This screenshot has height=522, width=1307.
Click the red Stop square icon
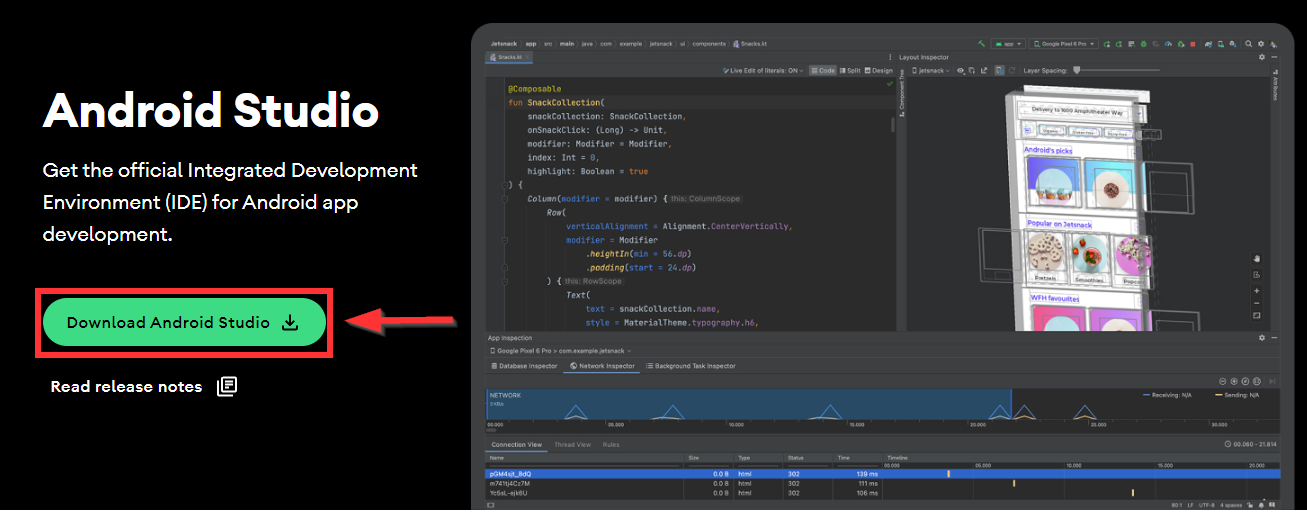pos(1193,44)
